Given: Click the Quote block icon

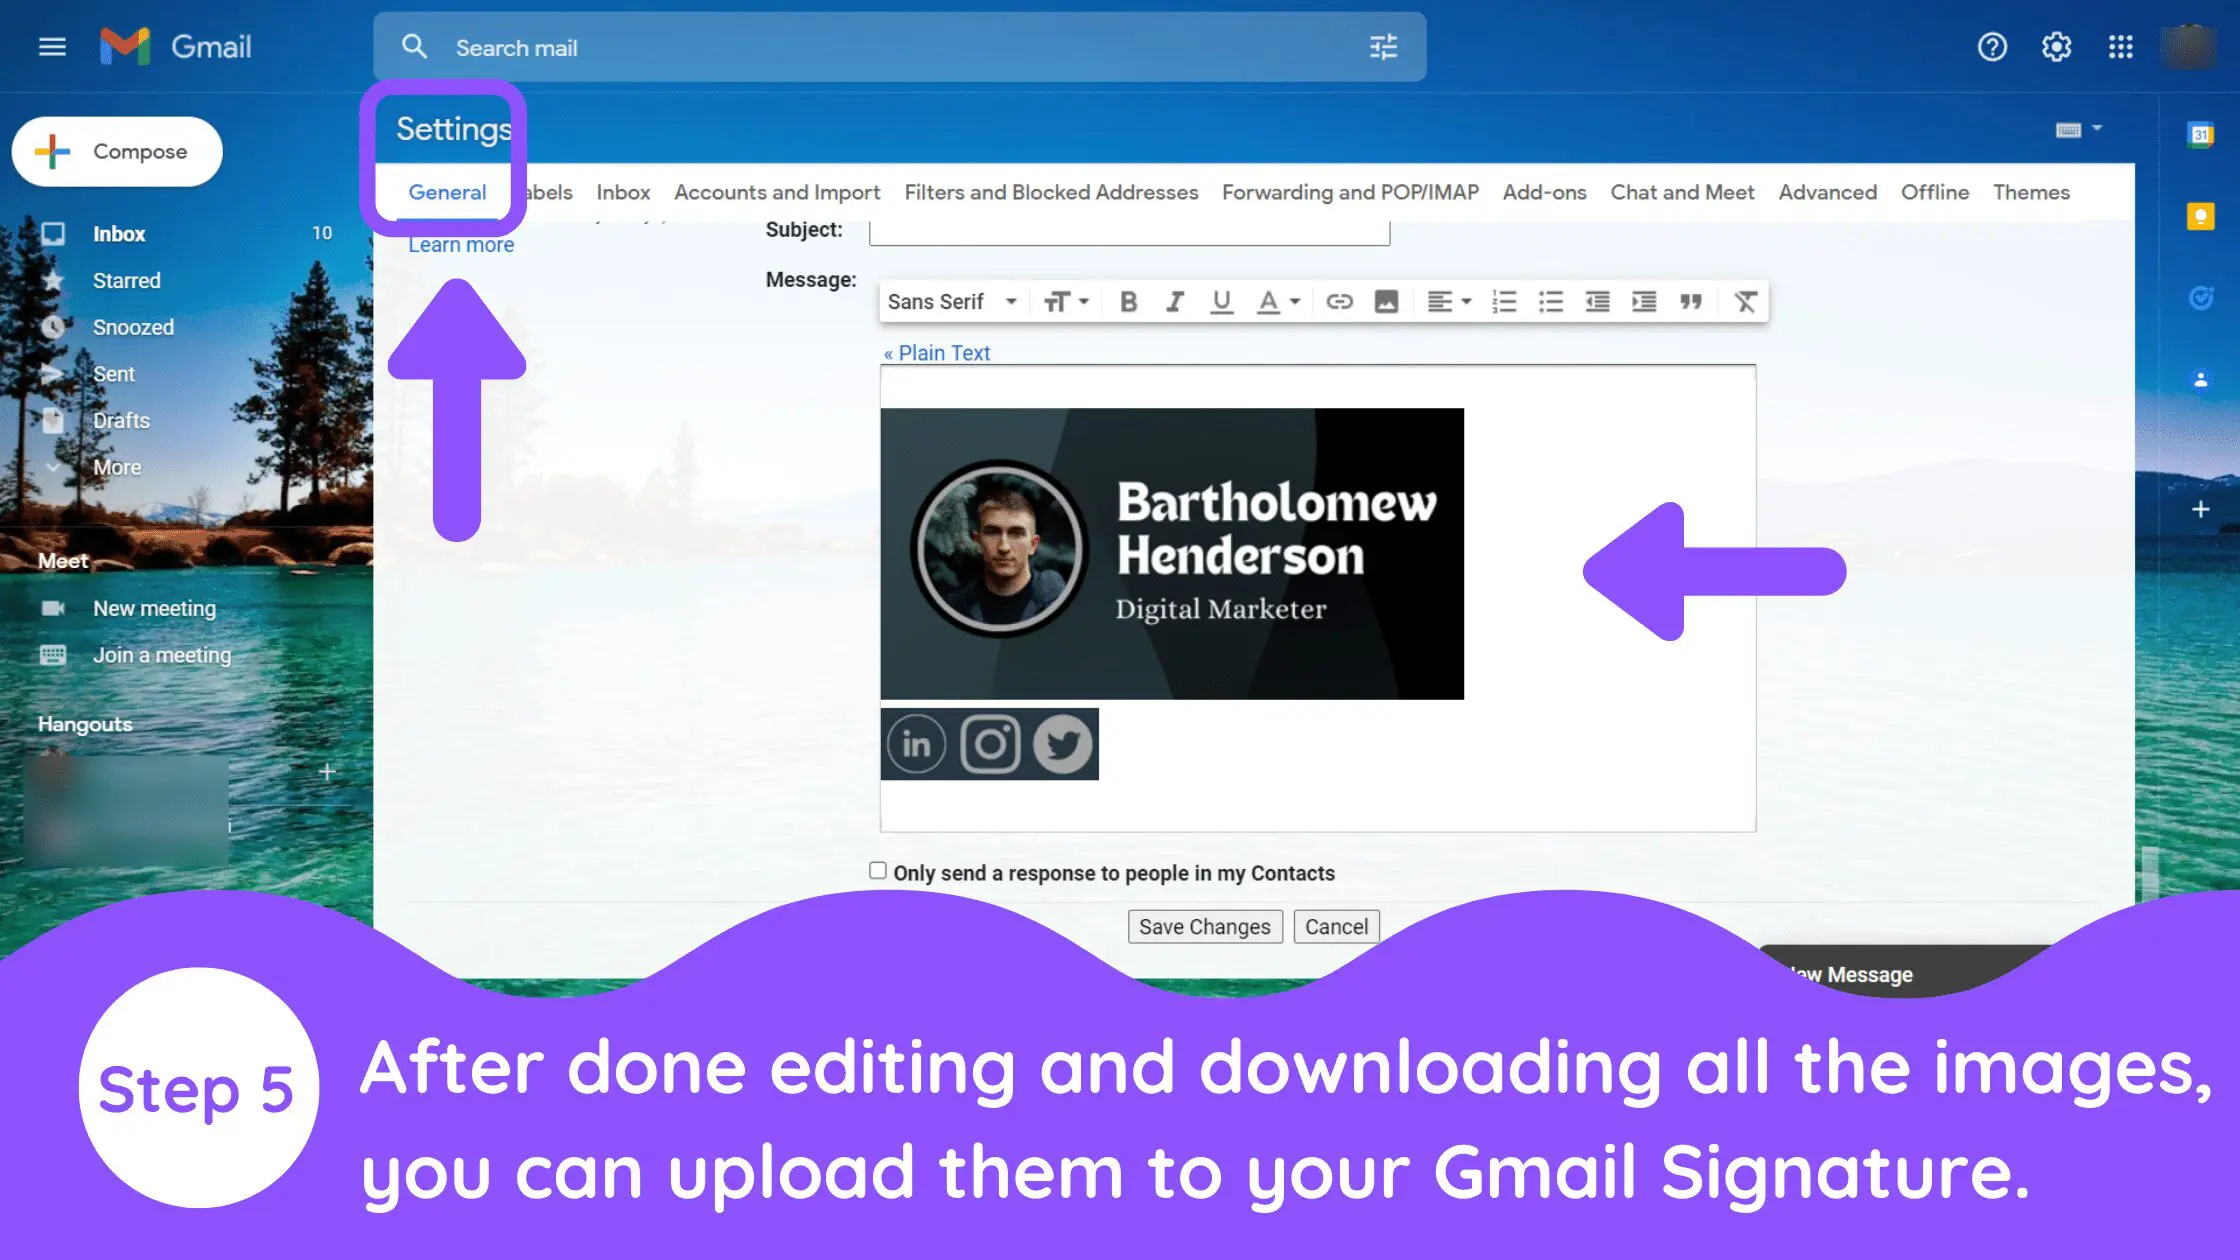Looking at the screenshot, I should 1689,300.
